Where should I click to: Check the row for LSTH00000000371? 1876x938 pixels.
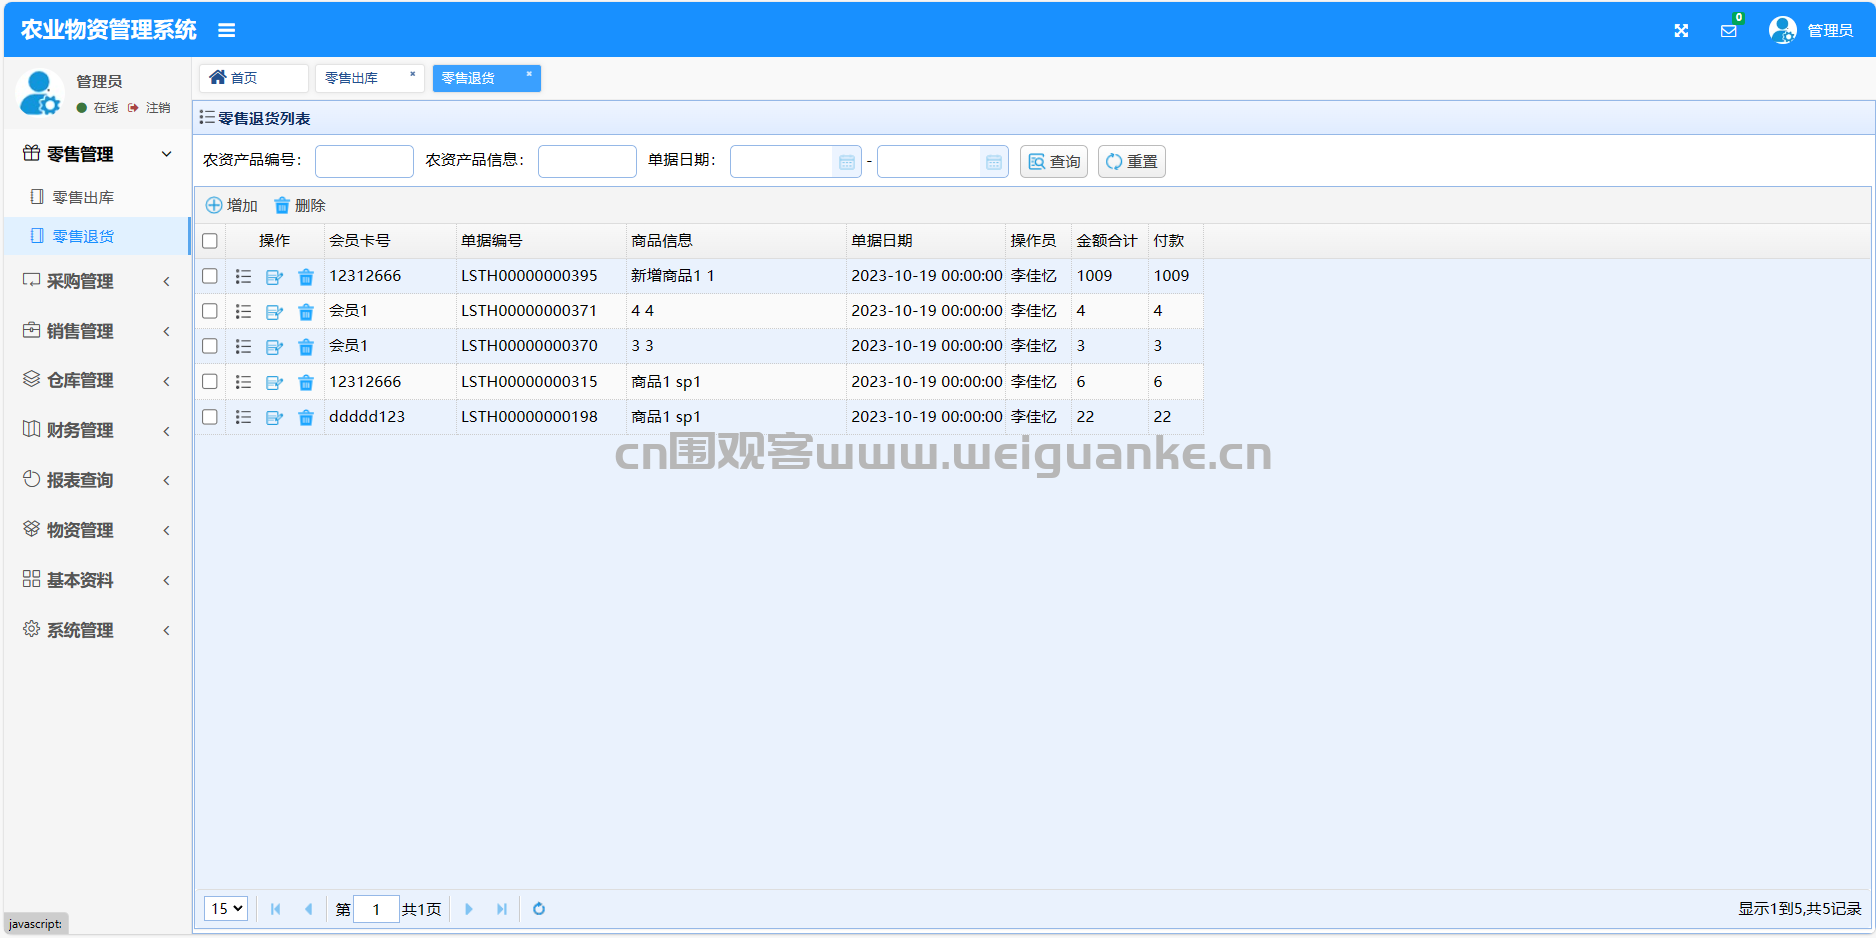210,311
